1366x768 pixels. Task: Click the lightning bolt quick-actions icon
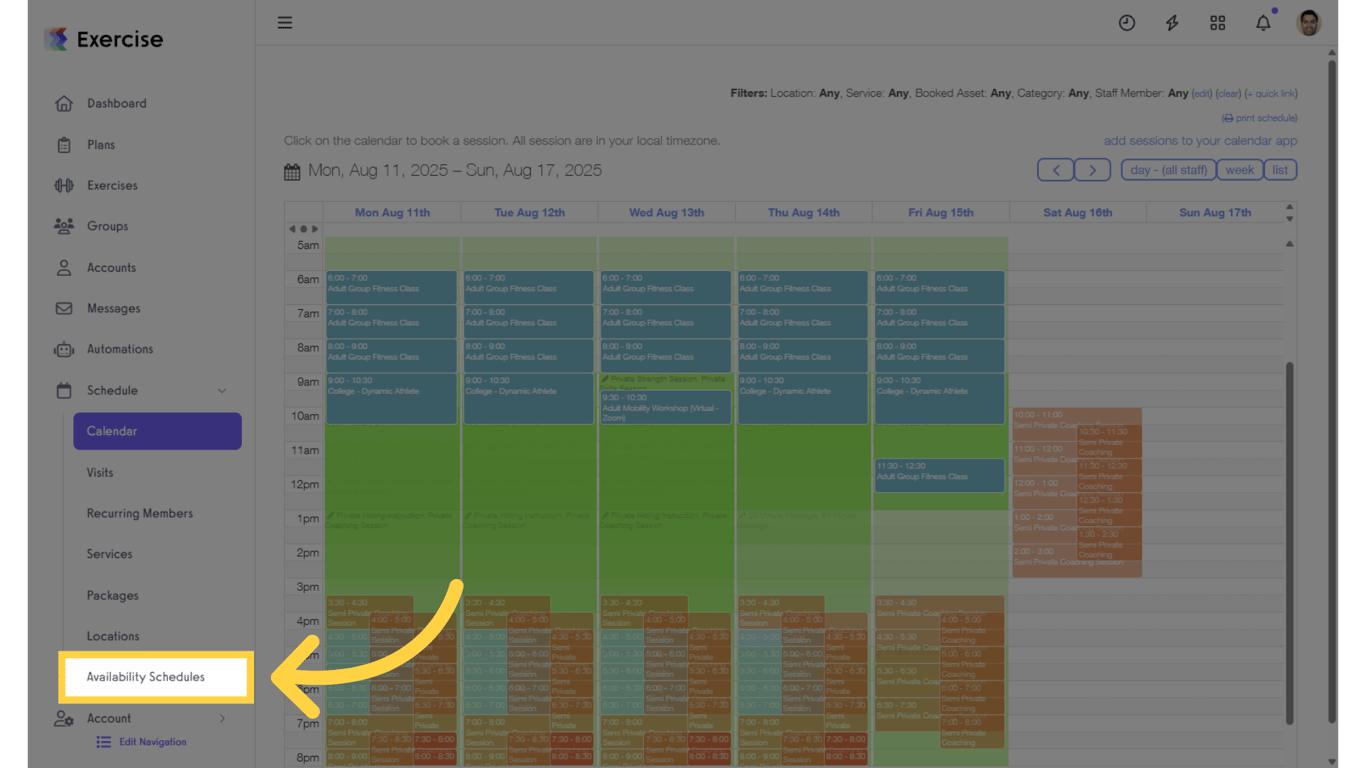(x=1172, y=22)
